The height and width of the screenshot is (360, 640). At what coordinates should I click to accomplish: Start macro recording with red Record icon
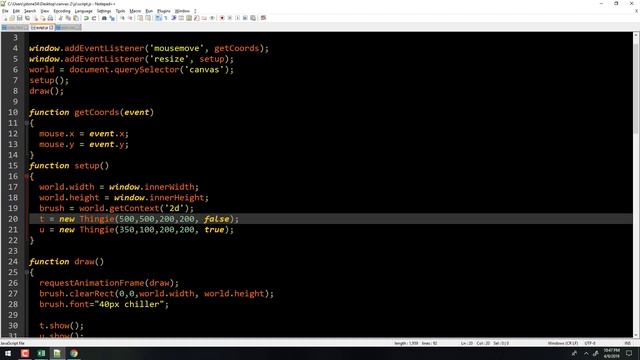[222, 18]
